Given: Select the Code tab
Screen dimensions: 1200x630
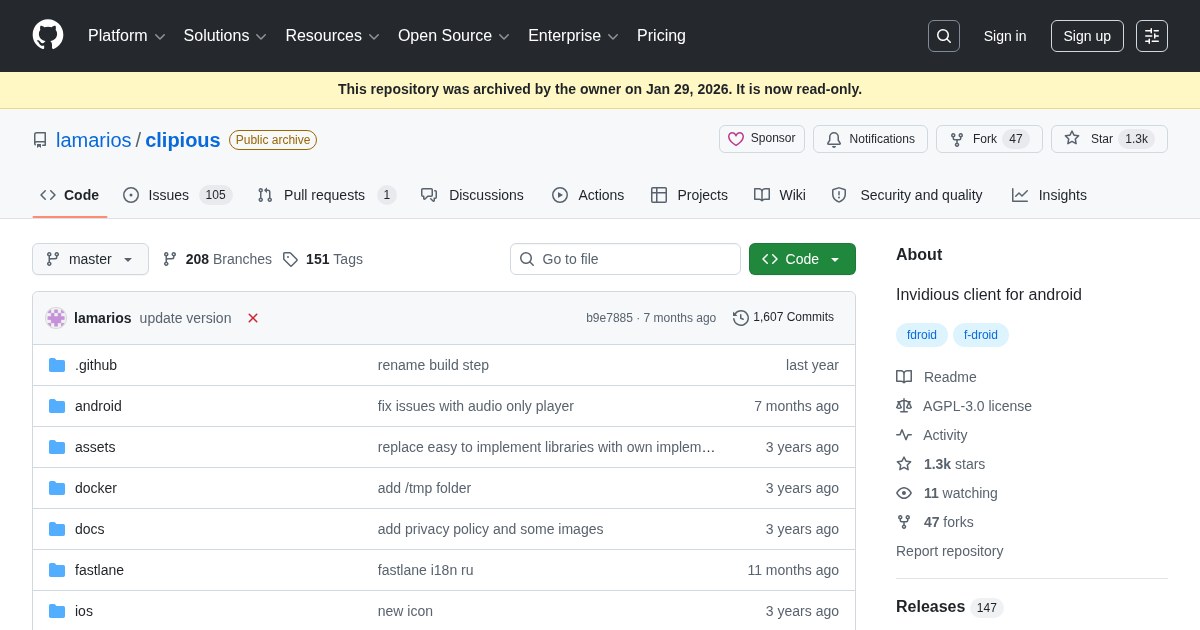Looking at the screenshot, I should tap(69, 195).
